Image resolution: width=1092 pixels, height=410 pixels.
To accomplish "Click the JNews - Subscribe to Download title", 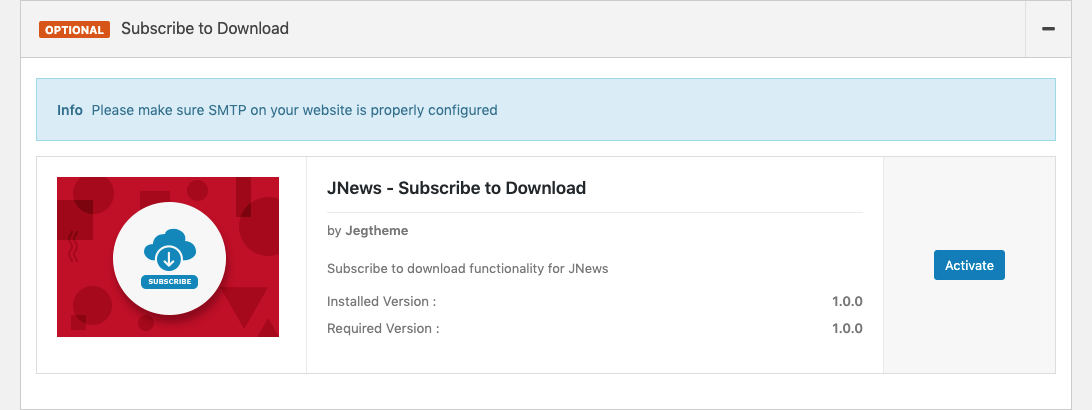I will click(456, 188).
